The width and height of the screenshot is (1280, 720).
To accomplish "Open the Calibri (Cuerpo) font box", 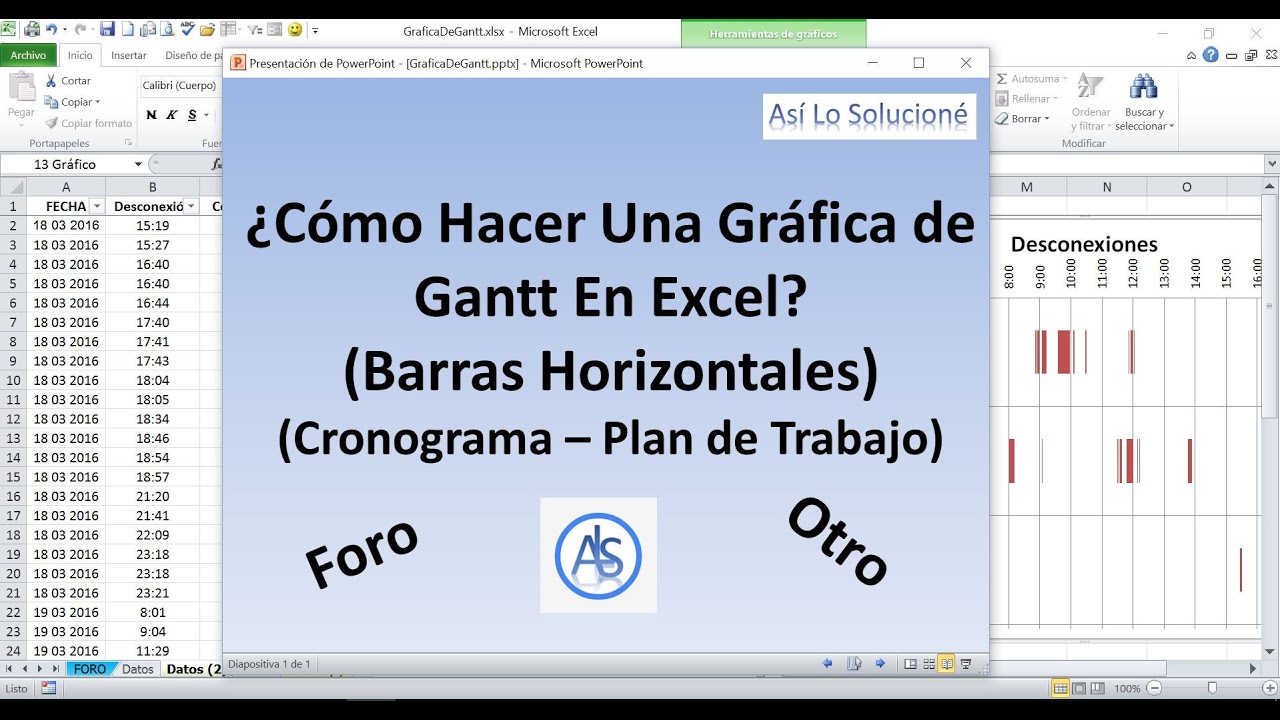I will click(x=180, y=86).
